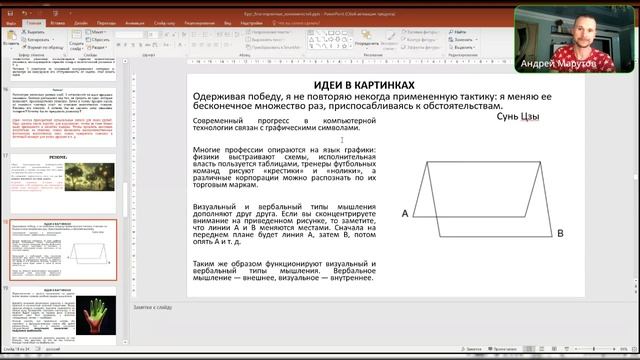
Task: Open the Select (Выделить) dropdown
Action: [x=462, y=47]
